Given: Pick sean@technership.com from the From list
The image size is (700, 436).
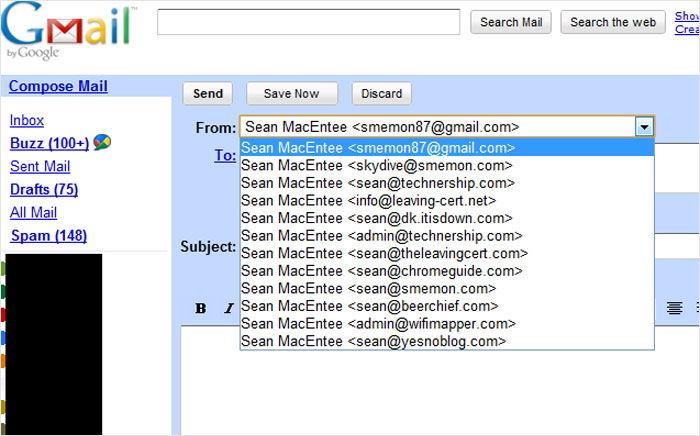Looking at the screenshot, I should (378, 183).
